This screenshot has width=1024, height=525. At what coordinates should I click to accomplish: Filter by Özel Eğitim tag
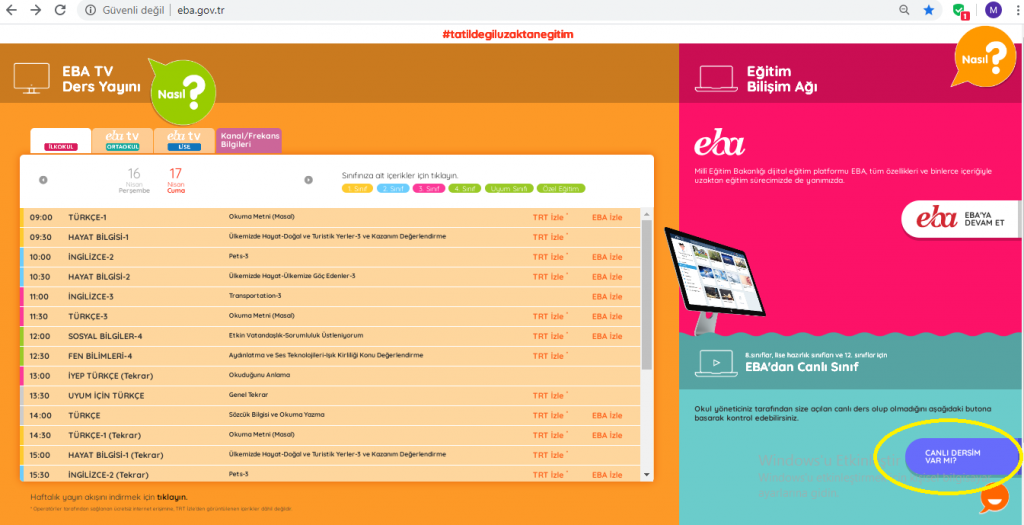click(x=561, y=188)
